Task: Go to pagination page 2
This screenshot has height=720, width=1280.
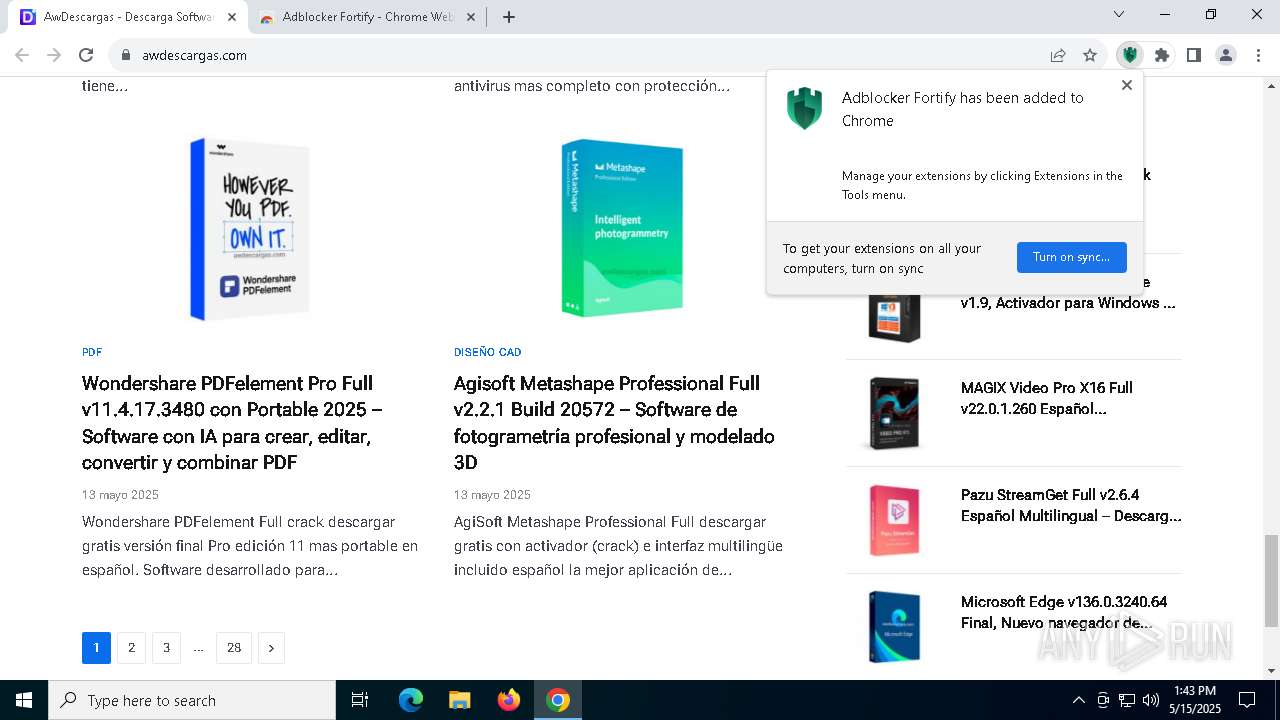Action: 131,648
